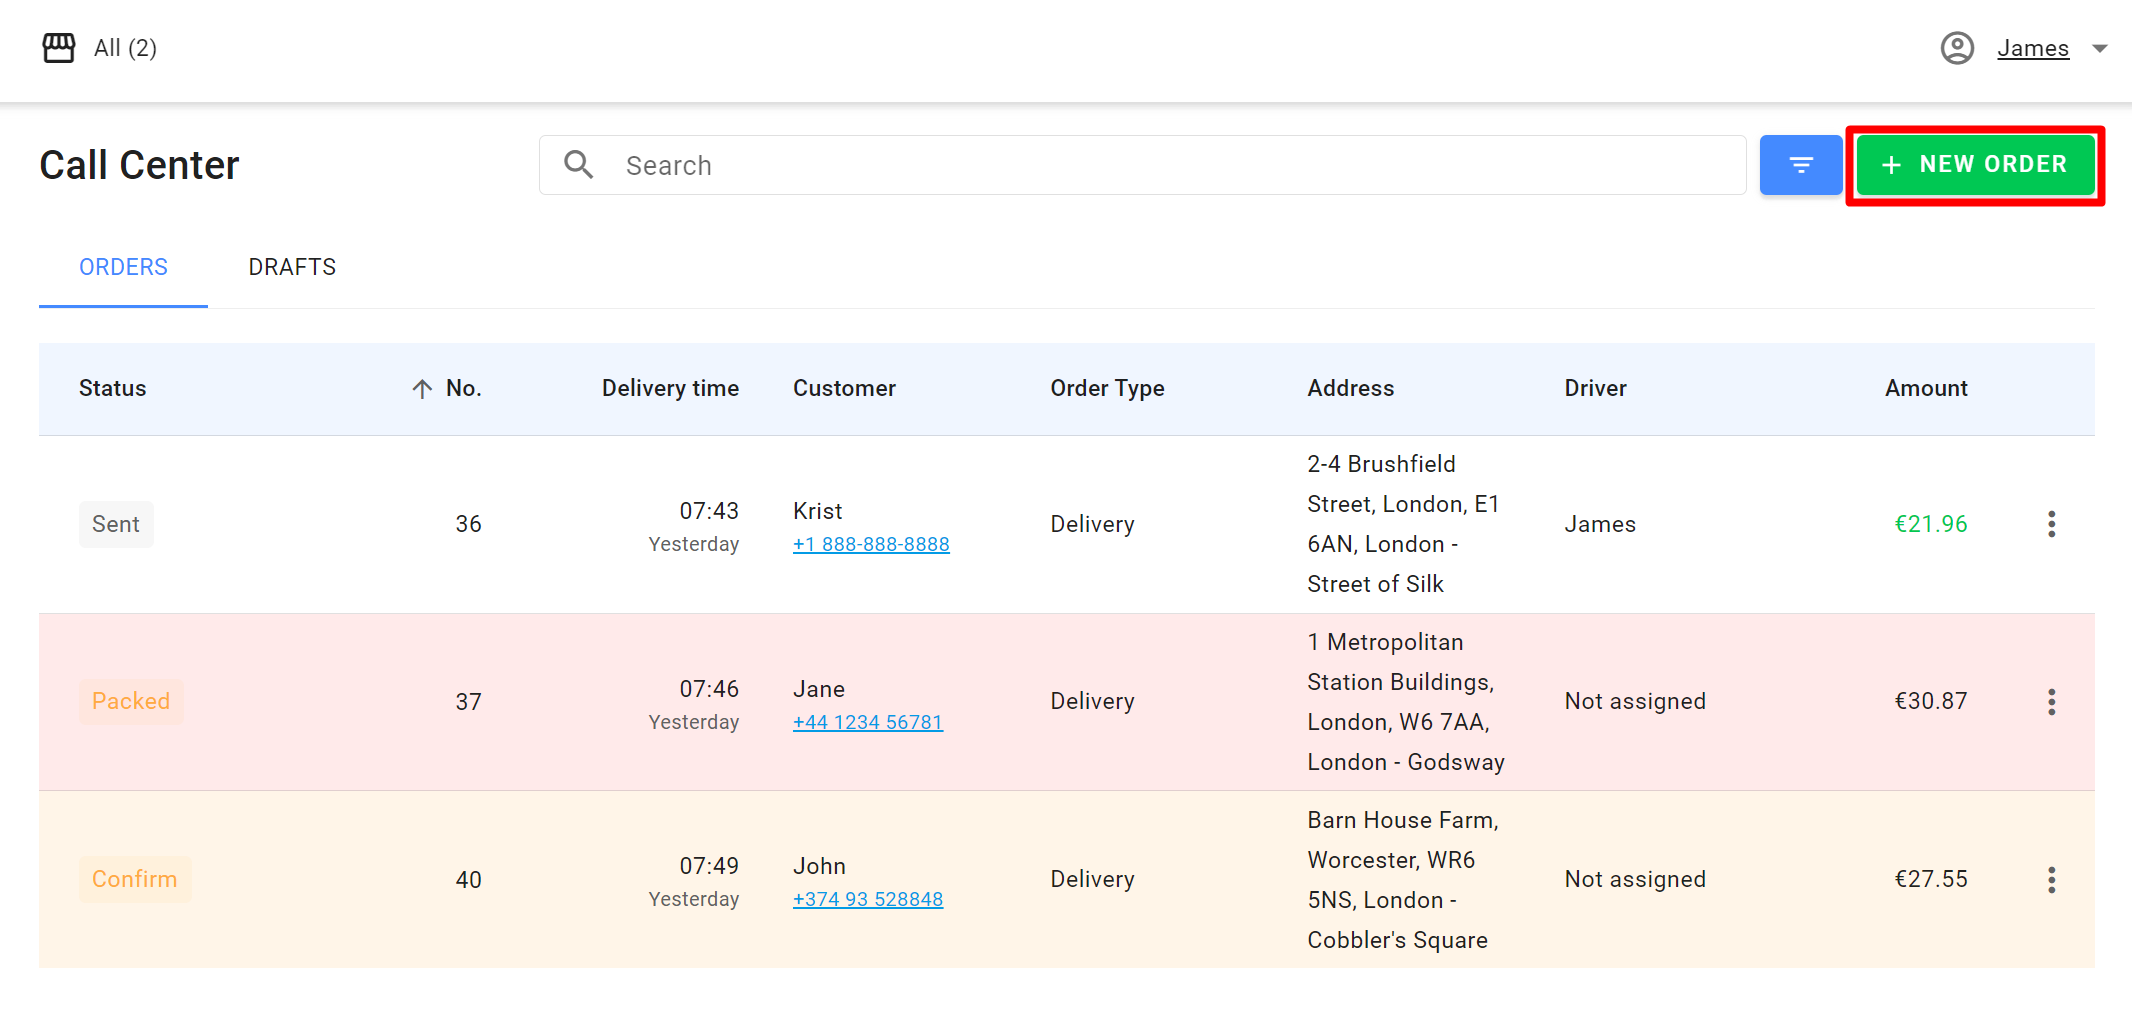
Task: Click the Confirm status badge
Action: click(134, 879)
